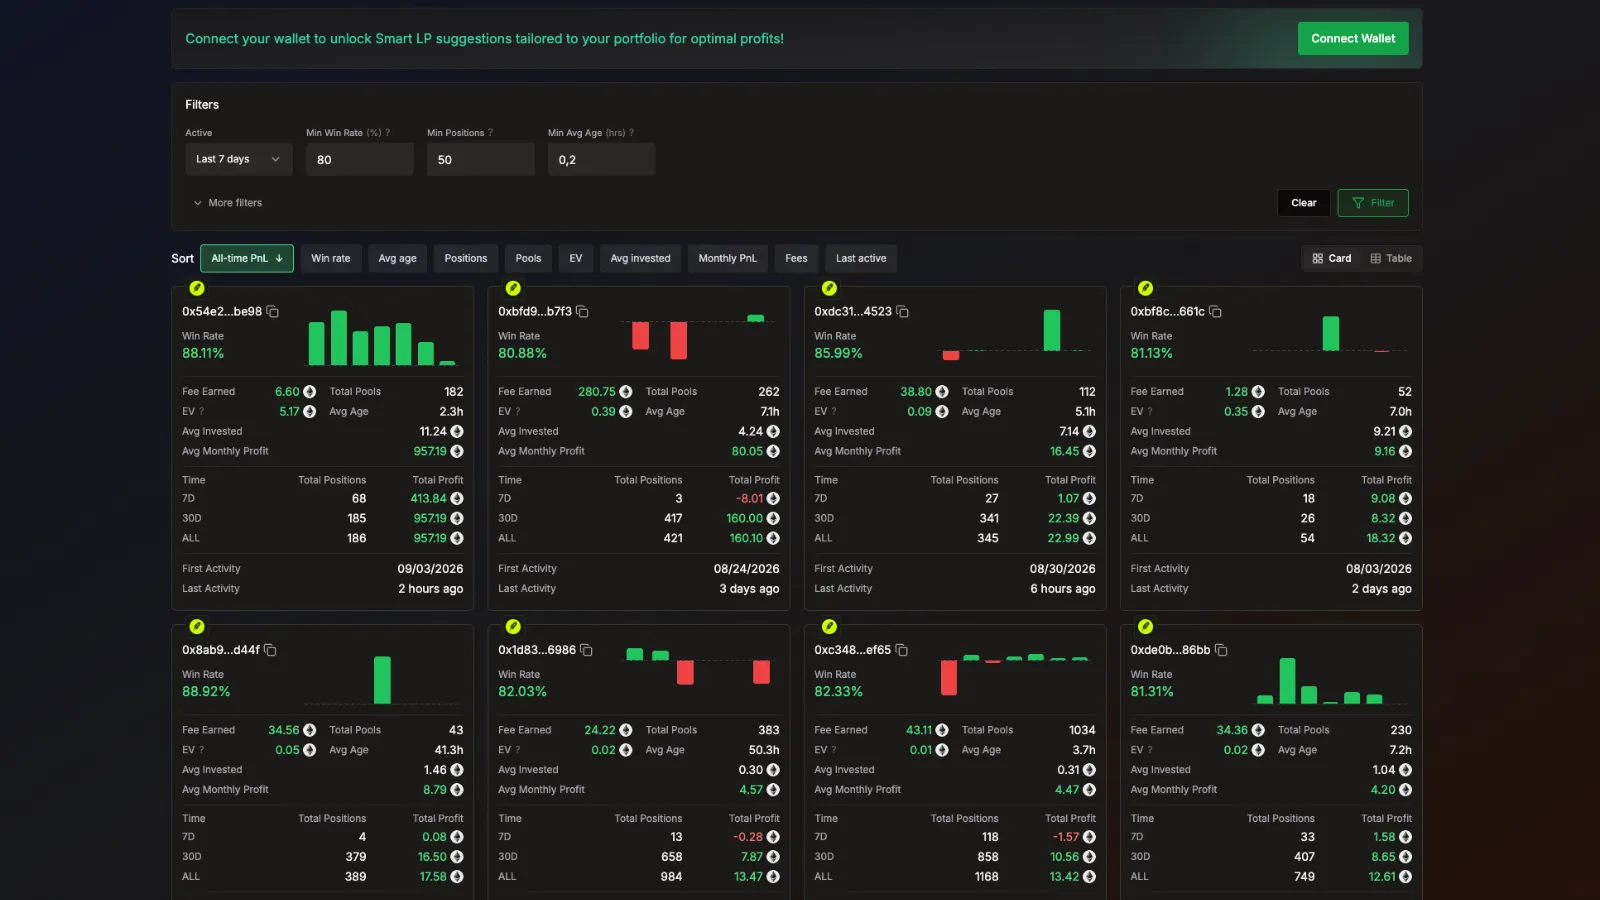
Task: Click EV help icon on card 0xbf8c...661c
Action: point(1150,412)
